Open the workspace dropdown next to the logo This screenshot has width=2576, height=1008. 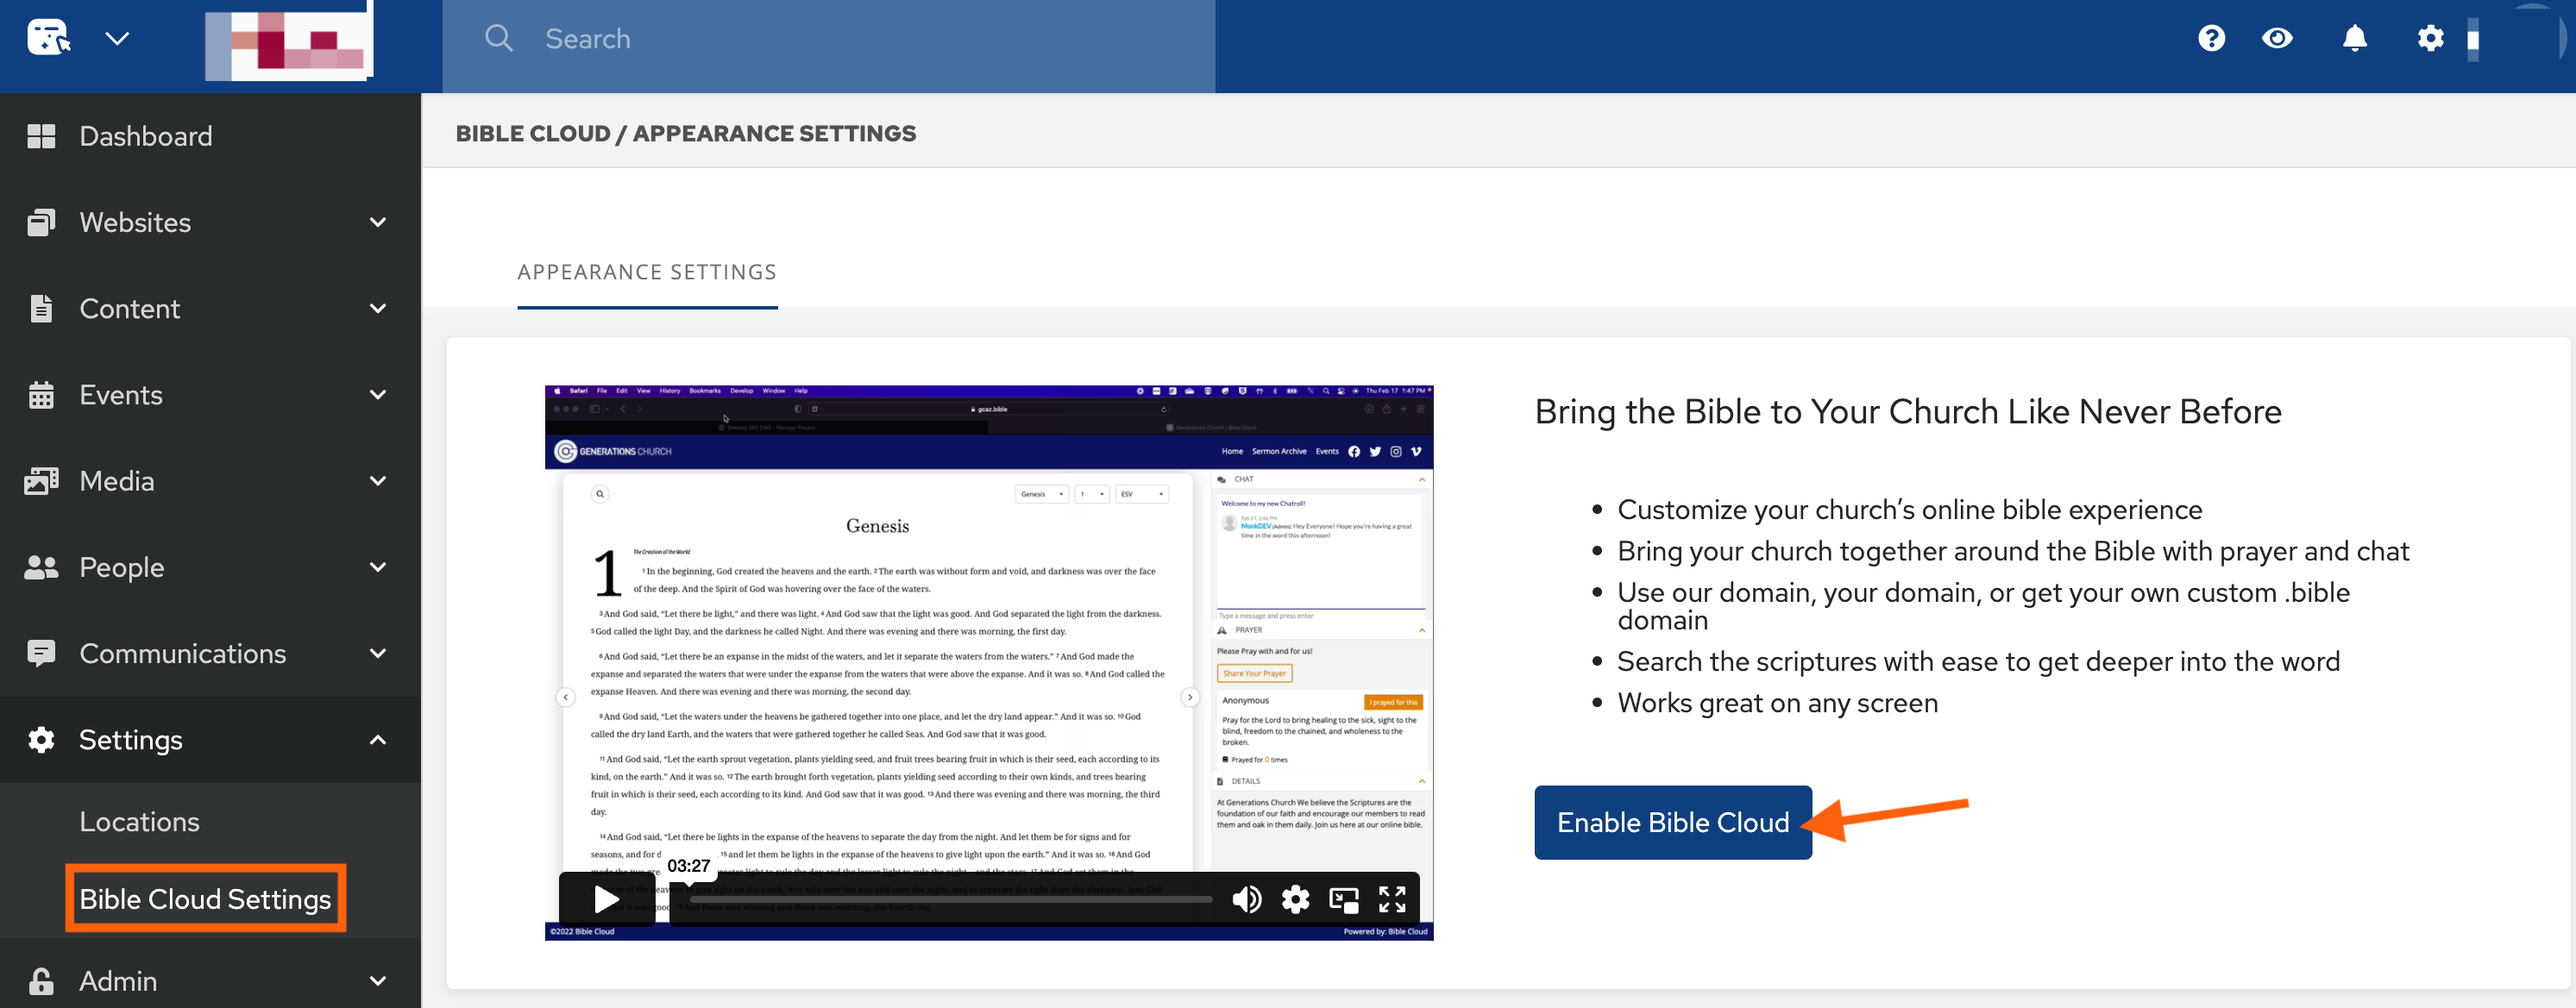(x=117, y=38)
